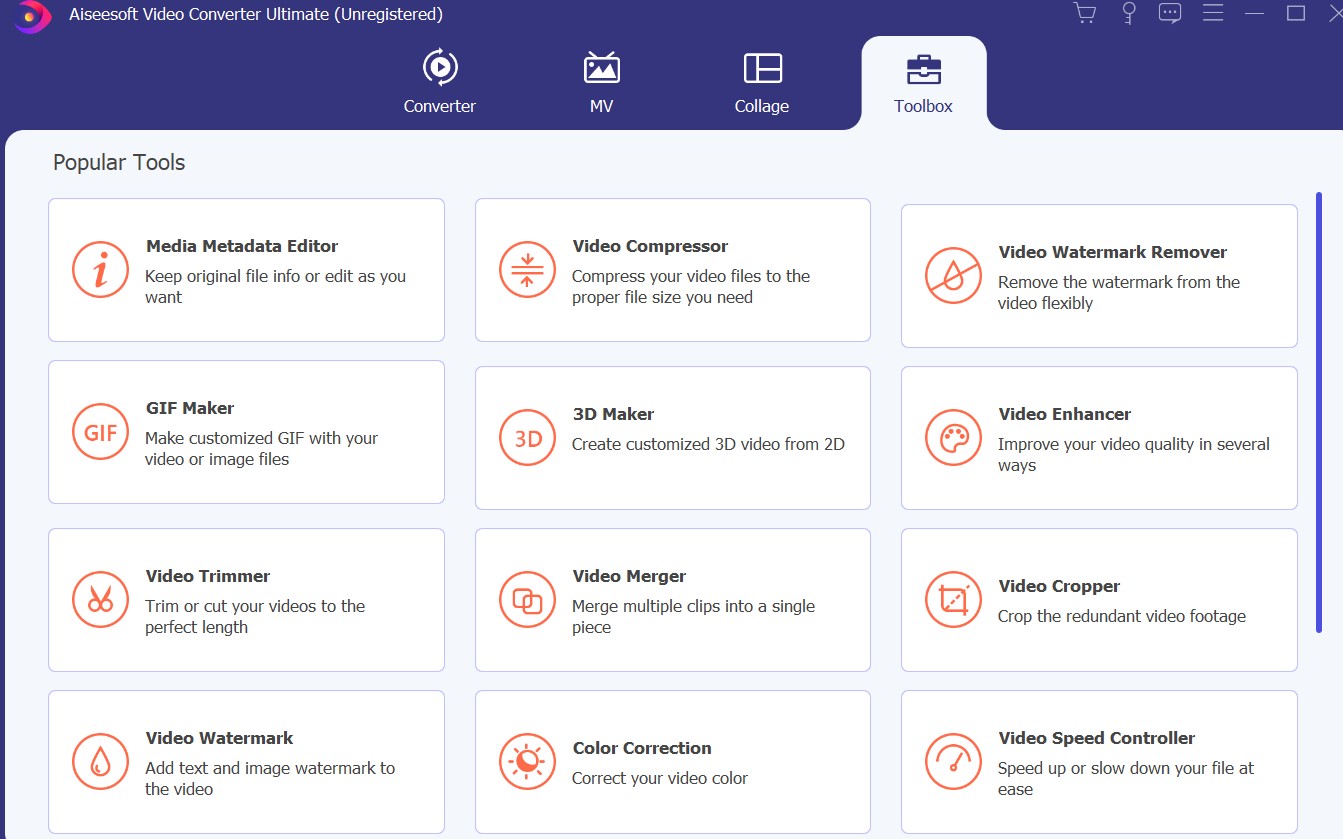Viewport: 1343px width, 839px height.
Task: Click 'Add text and image watermark' description
Action: pos(270,779)
